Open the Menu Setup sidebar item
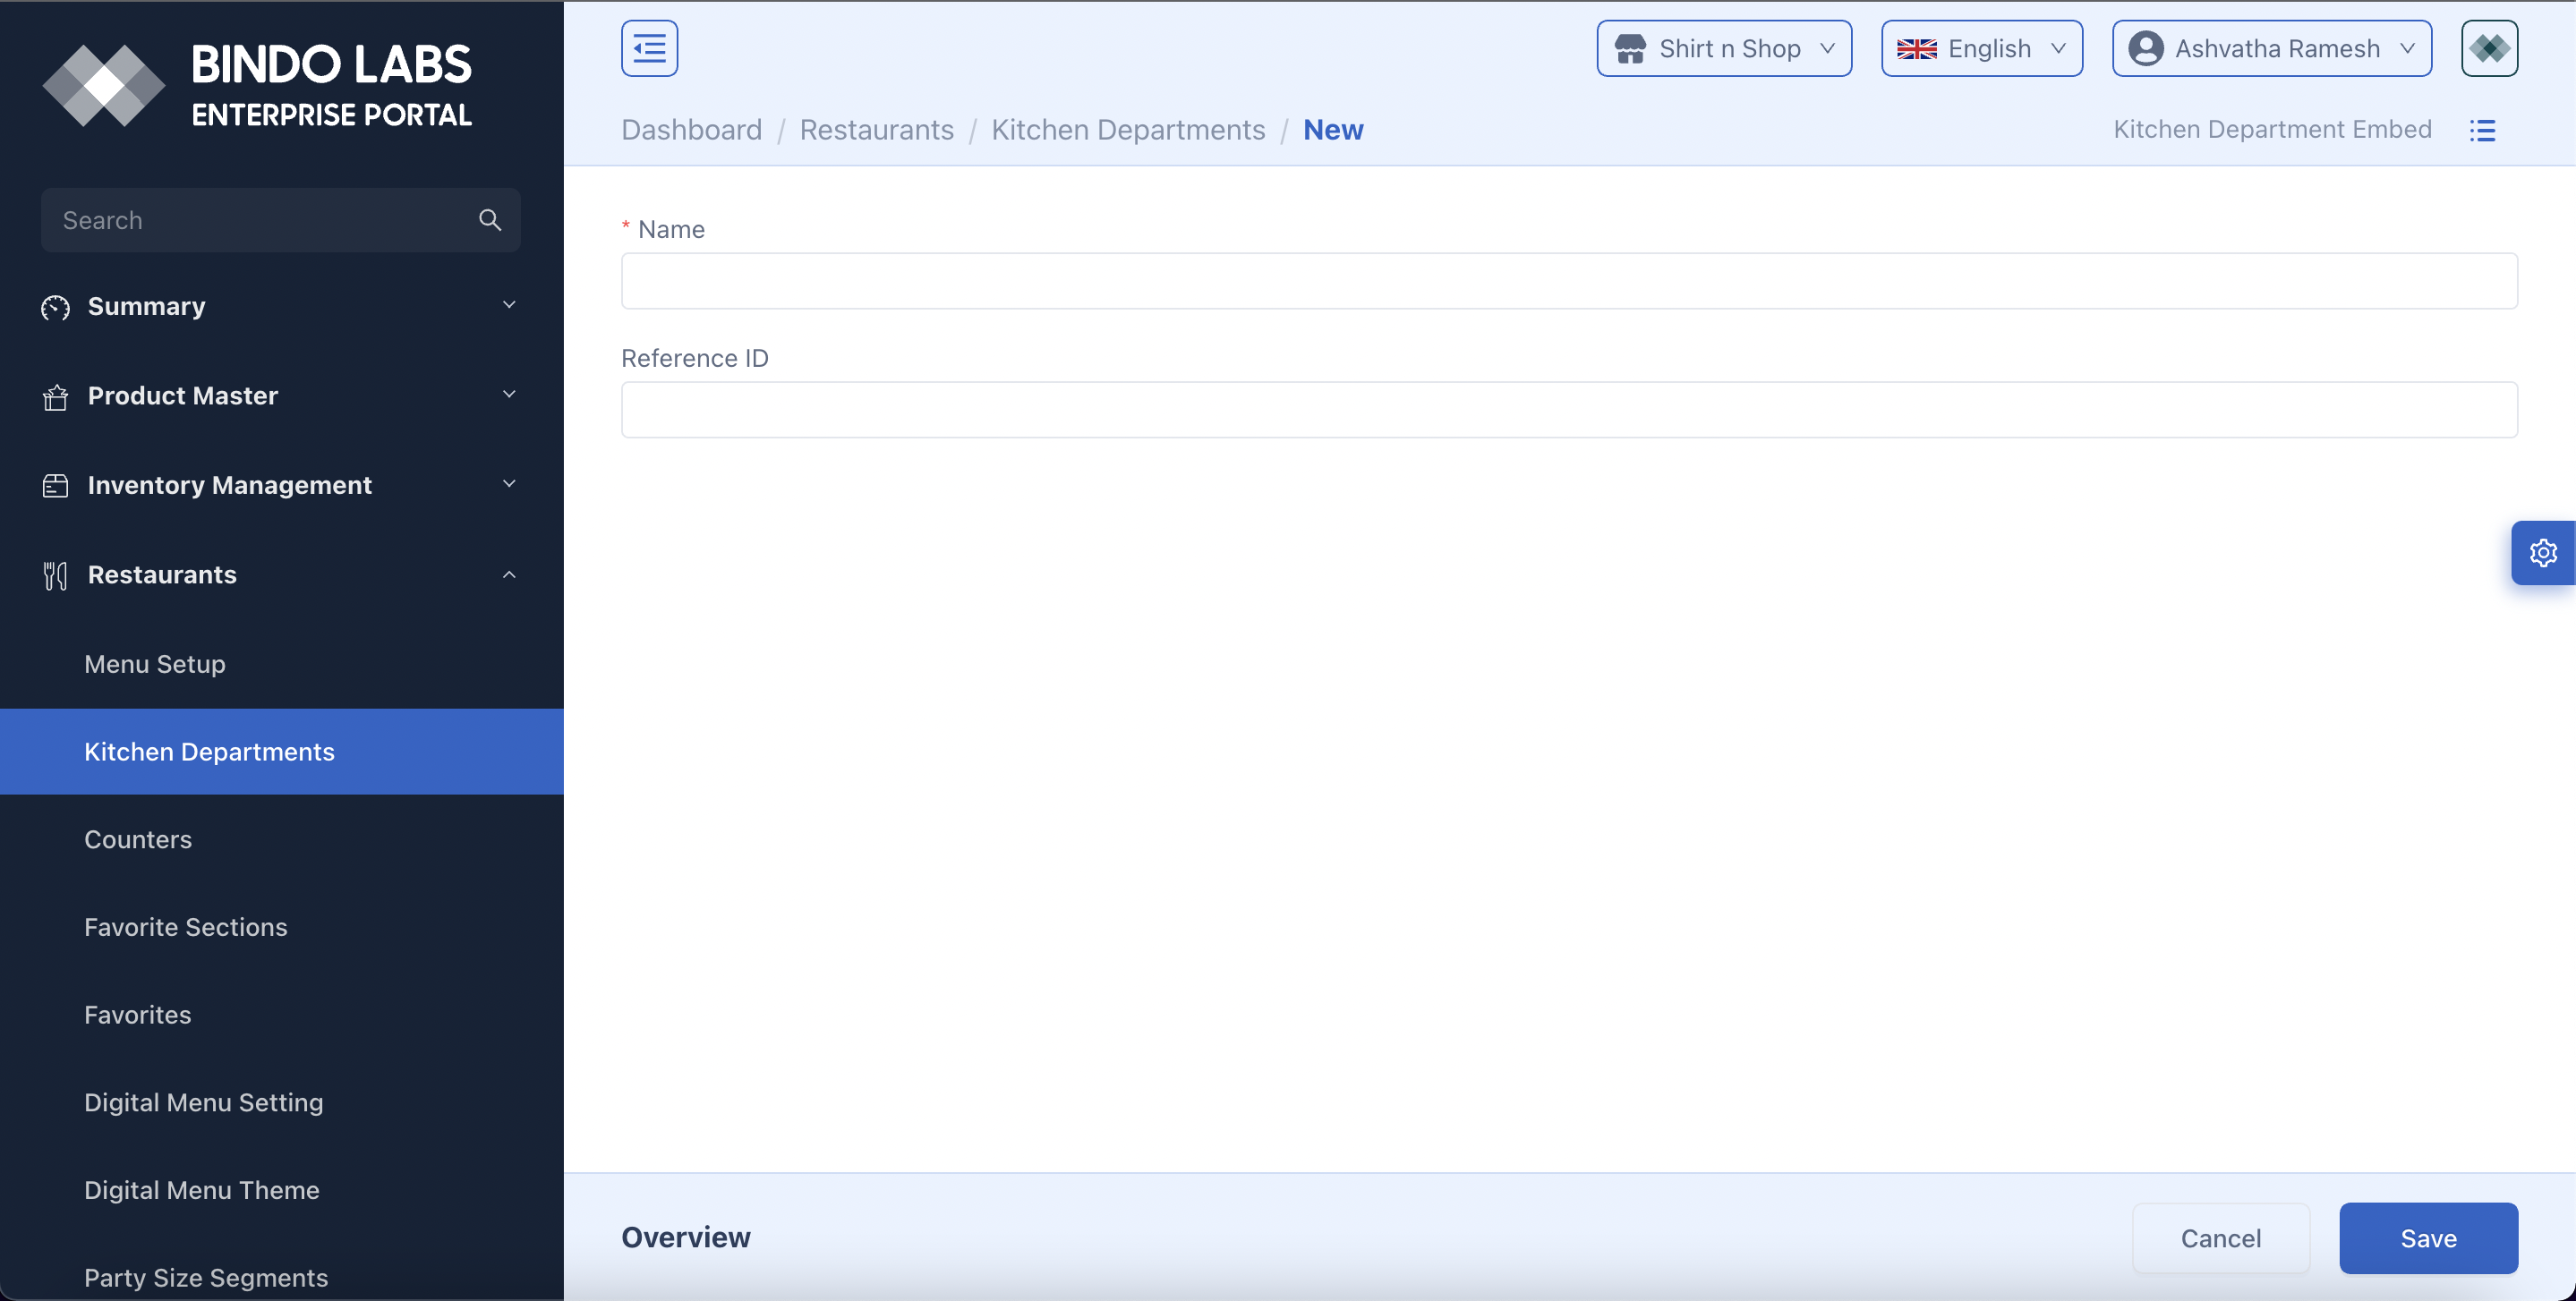The height and width of the screenshot is (1301, 2576). (155, 664)
